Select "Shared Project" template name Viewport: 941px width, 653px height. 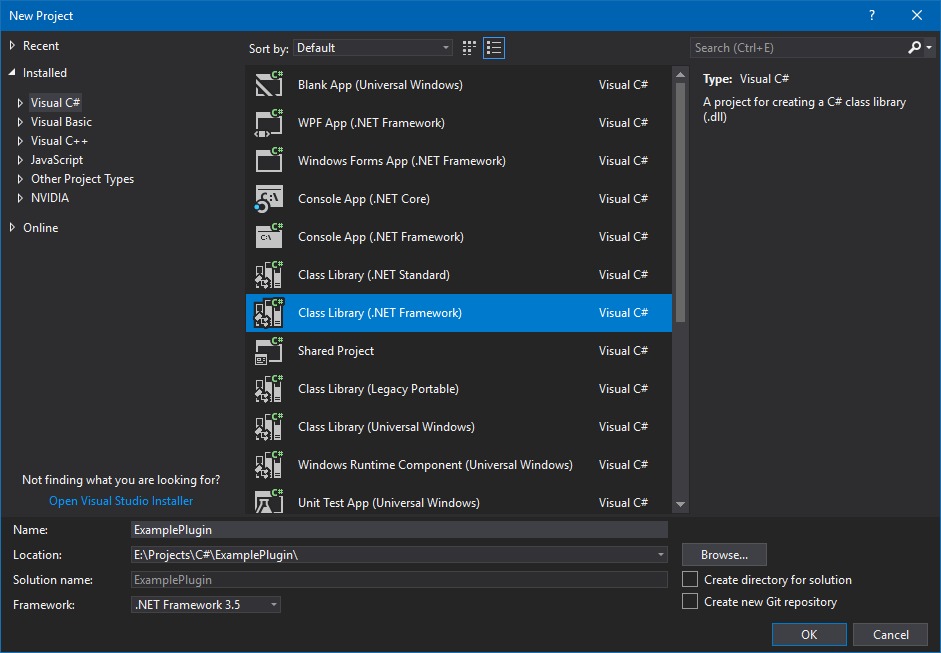click(336, 351)
